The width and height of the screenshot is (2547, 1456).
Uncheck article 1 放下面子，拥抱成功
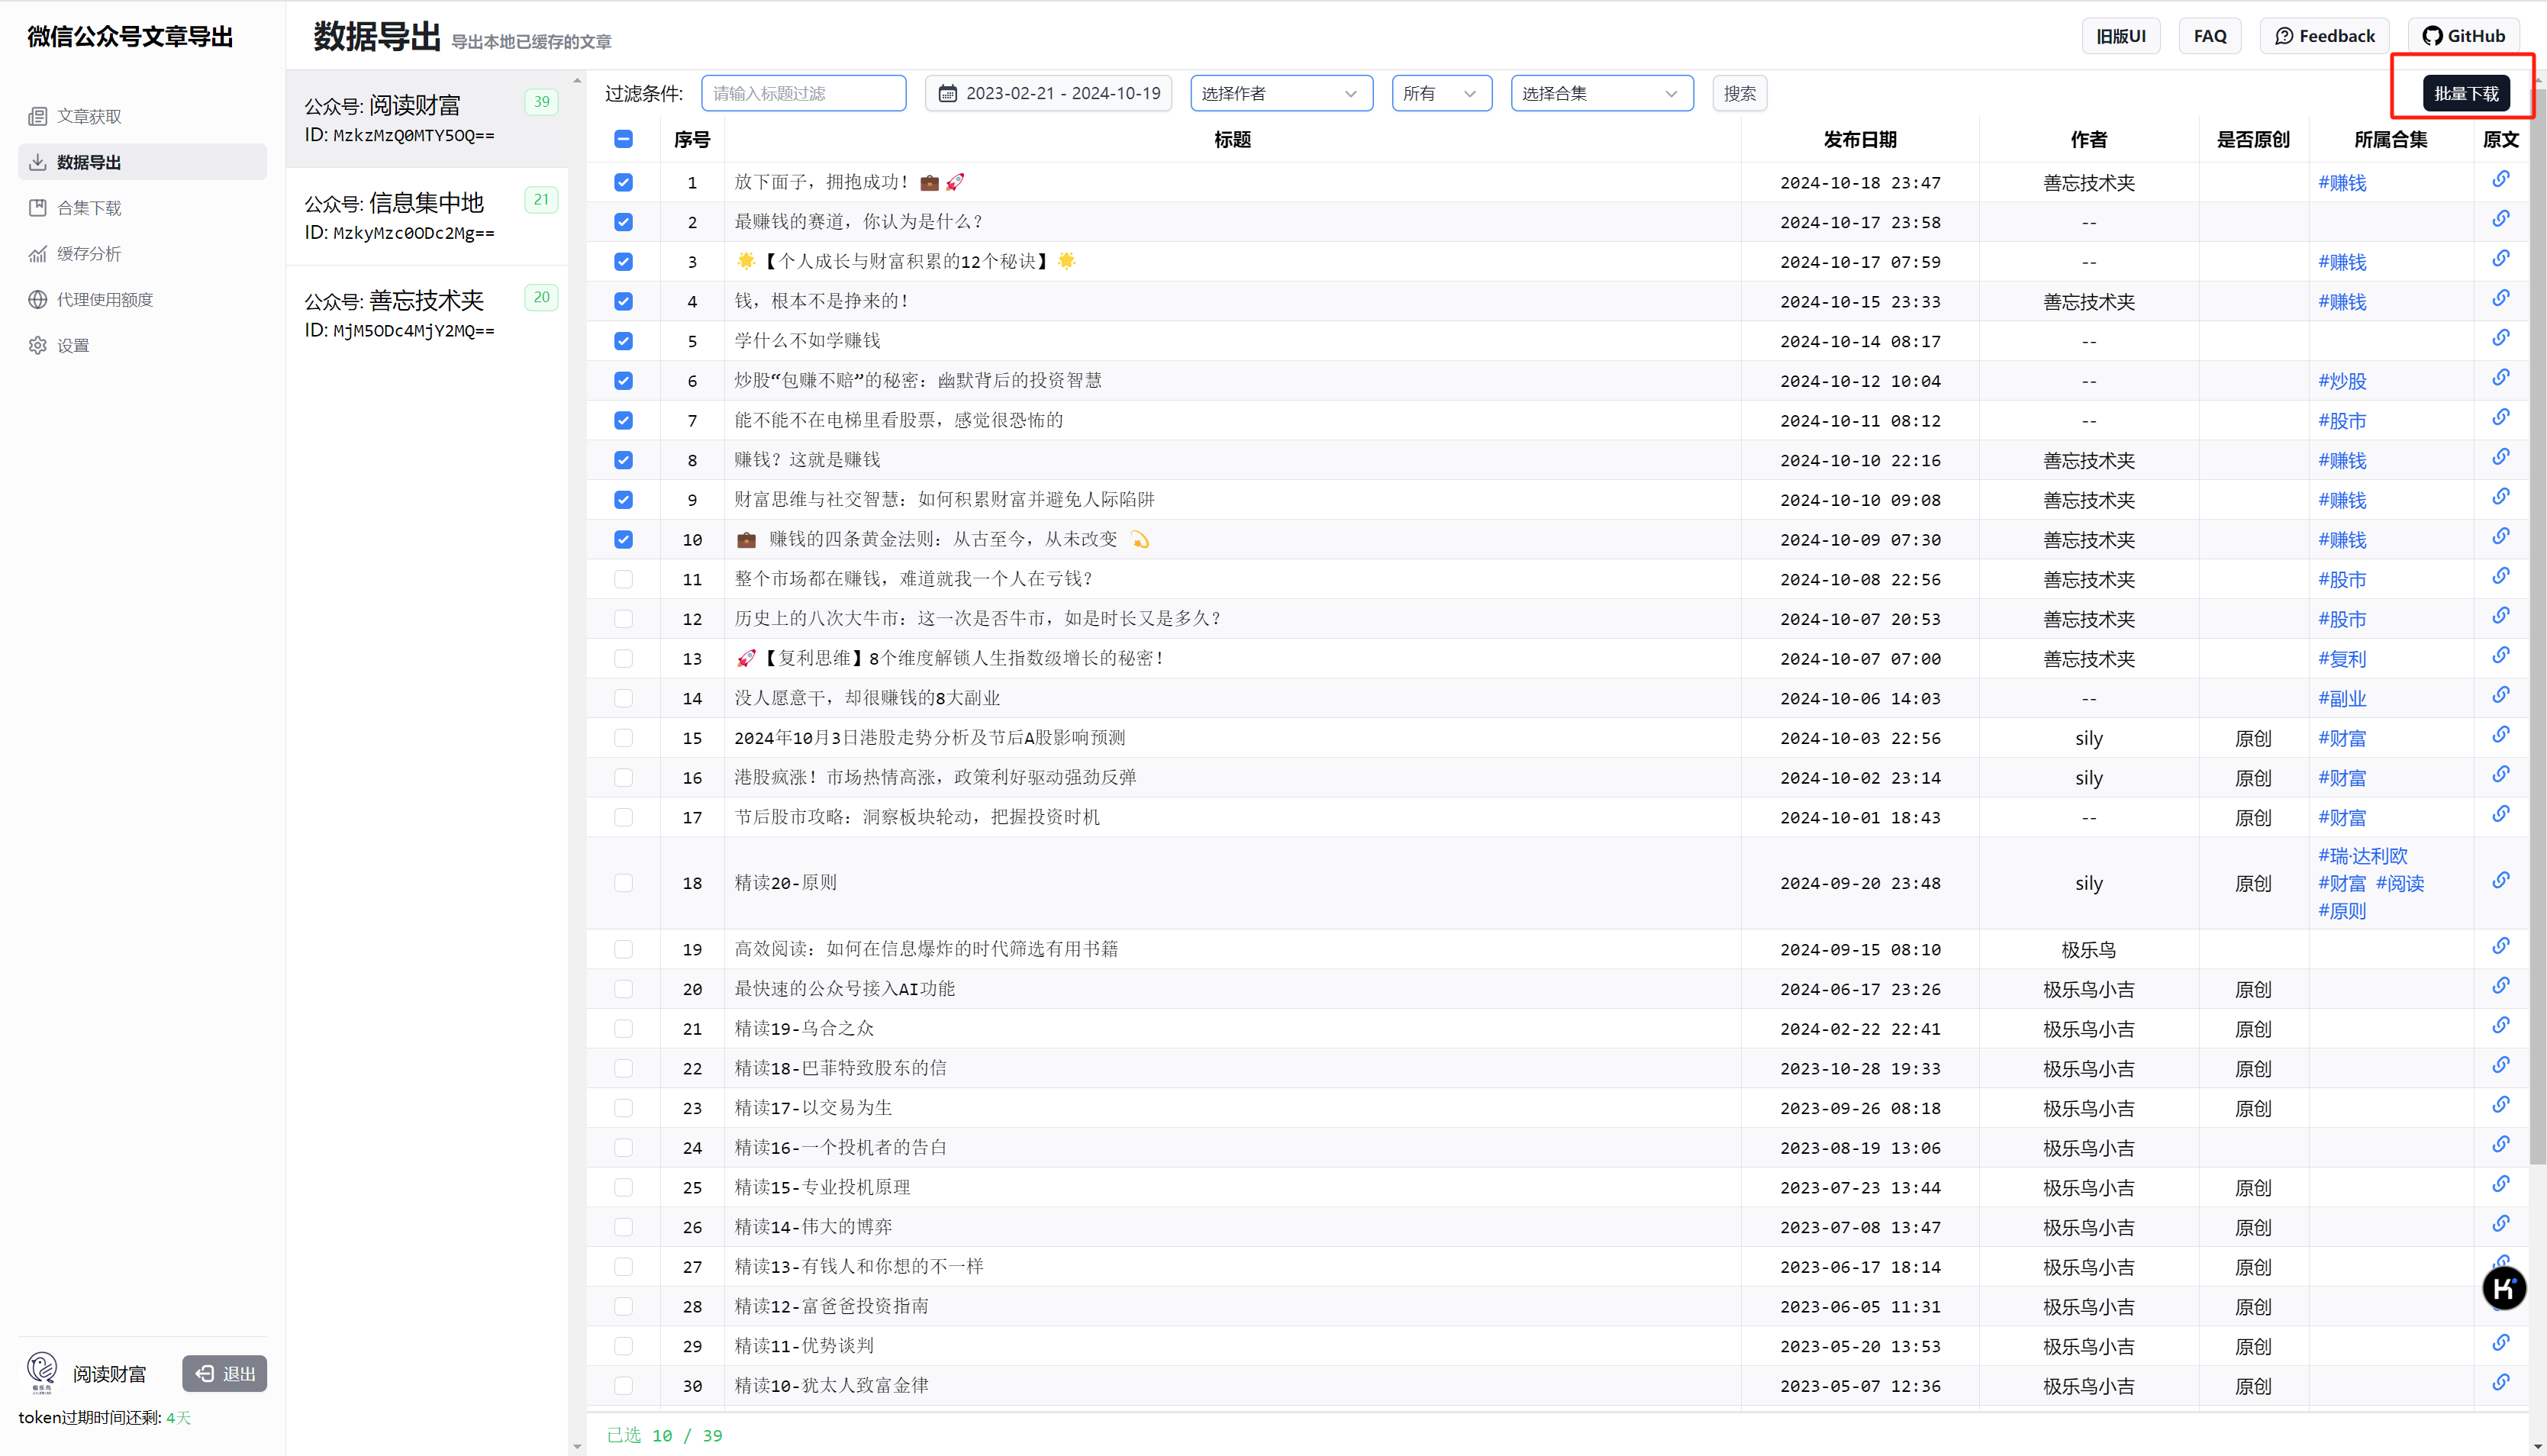623,182
